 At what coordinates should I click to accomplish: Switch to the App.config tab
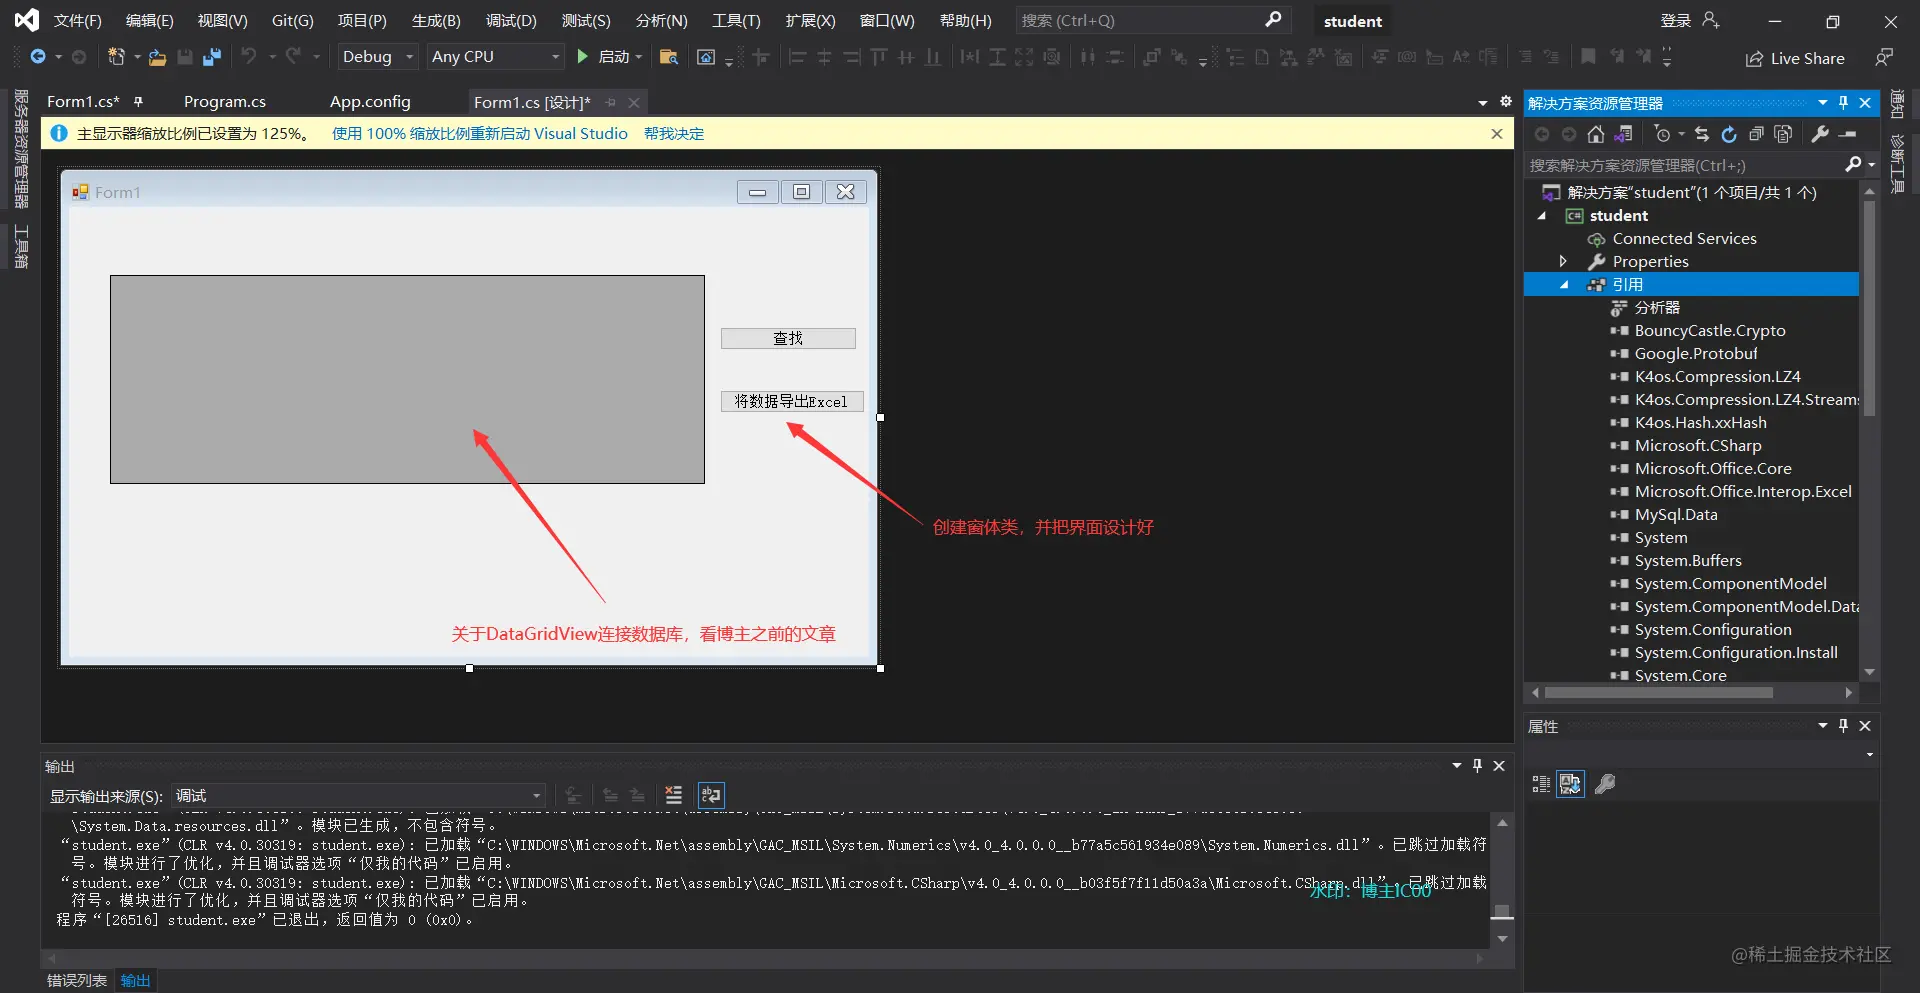click(x=370, y=102)
